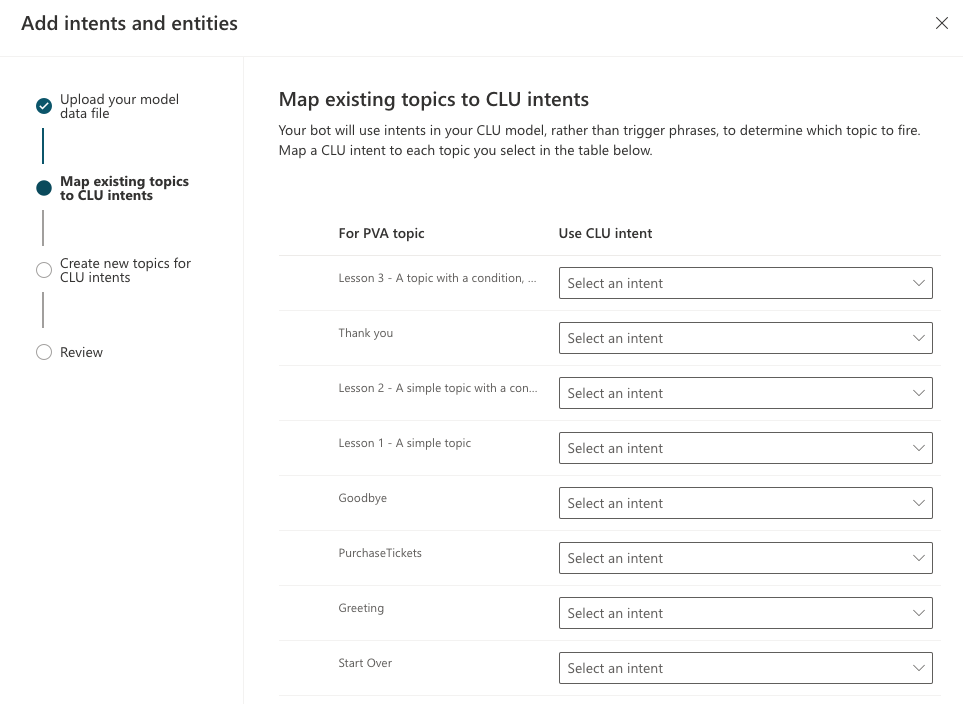Jump to the Review step

click(x=81, y=352)
